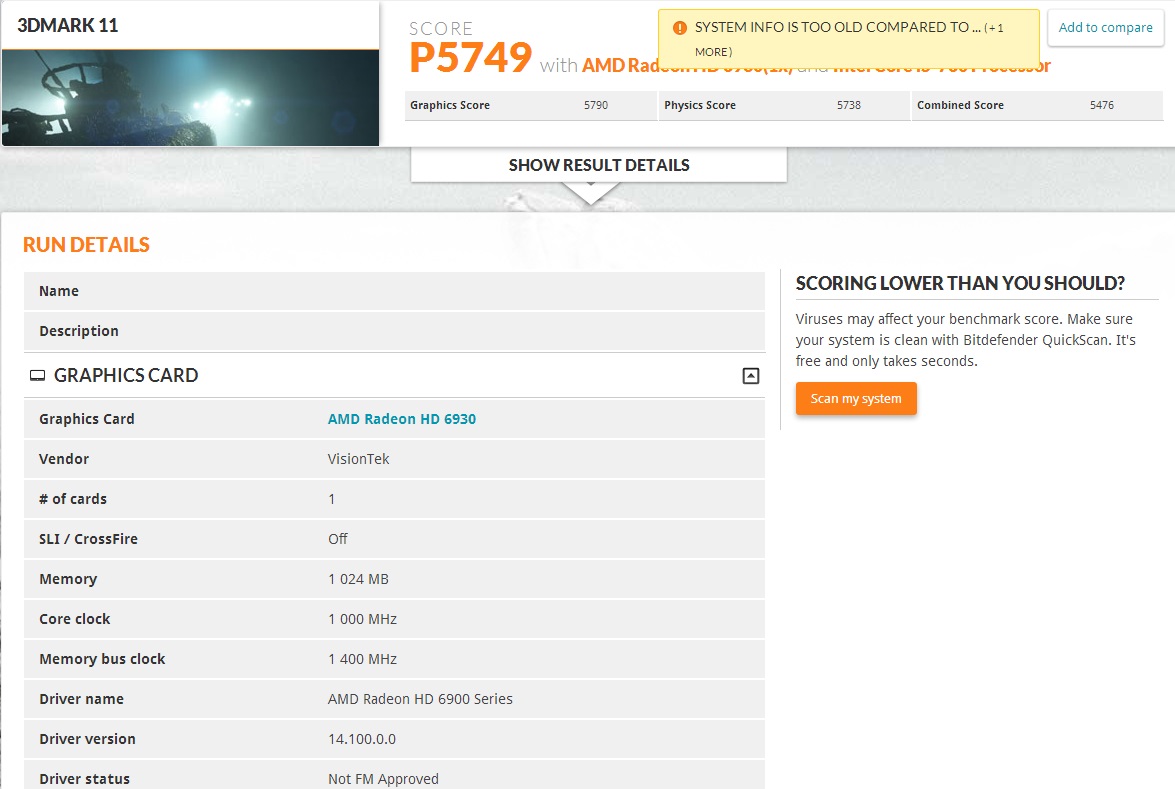
Task: Click Add to compare button
Action: (x=1105, y=28)
